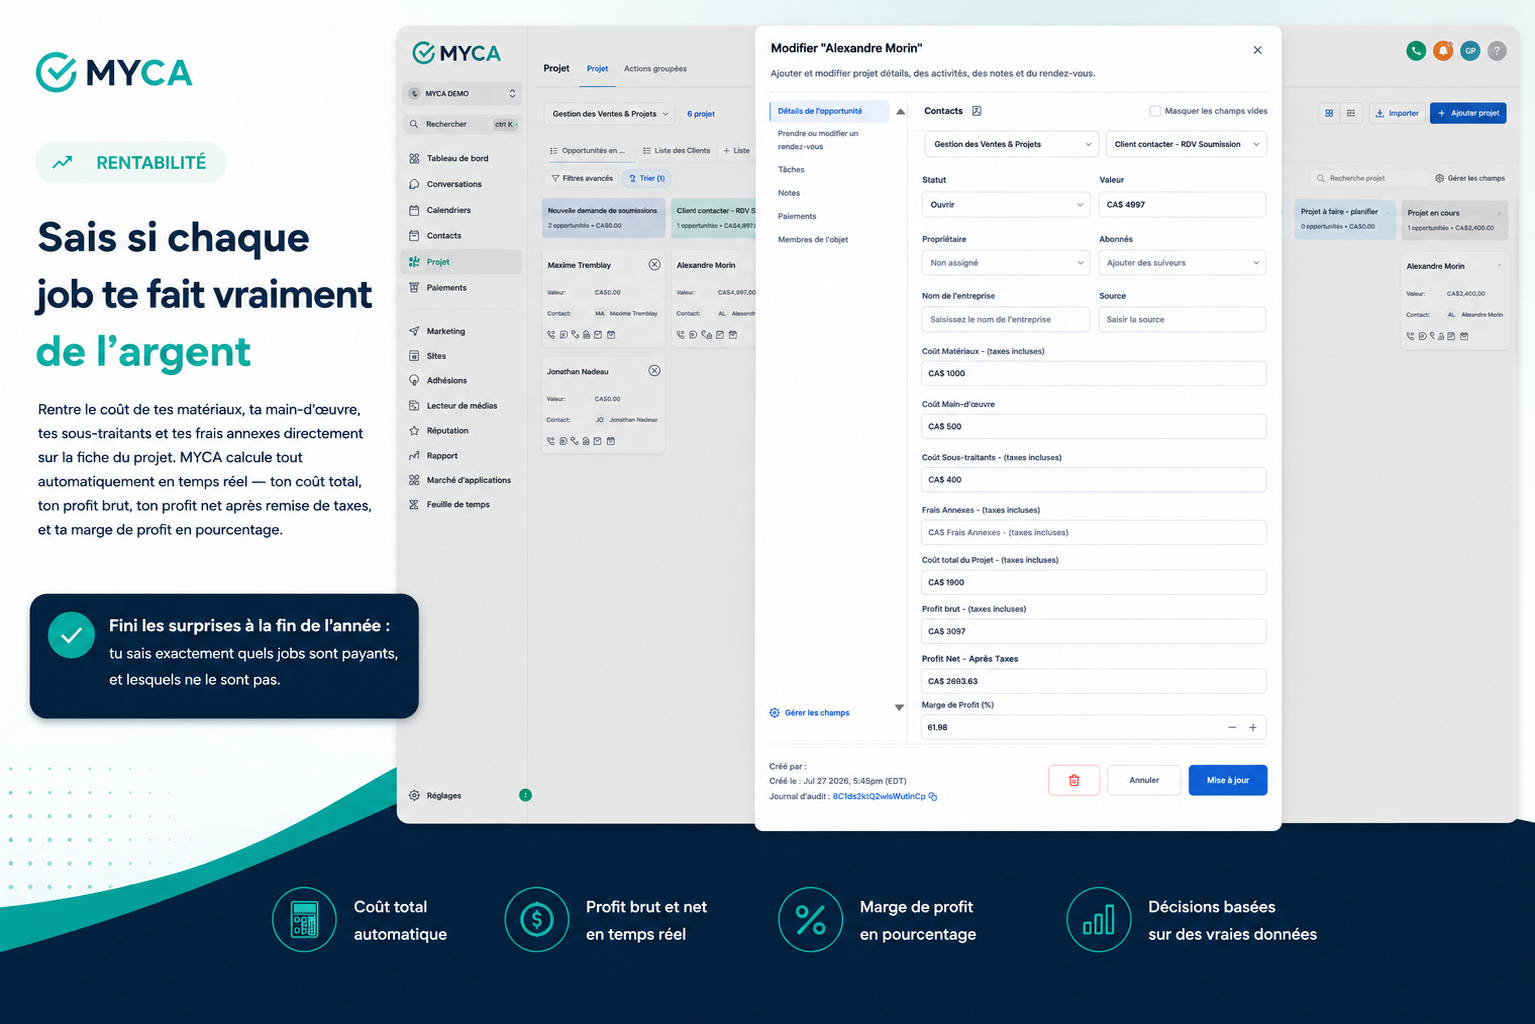Open Abonnés dropdown Ajouter des suiveurs
The image size is (1535, 1024).
click(x=1183, y=263)
